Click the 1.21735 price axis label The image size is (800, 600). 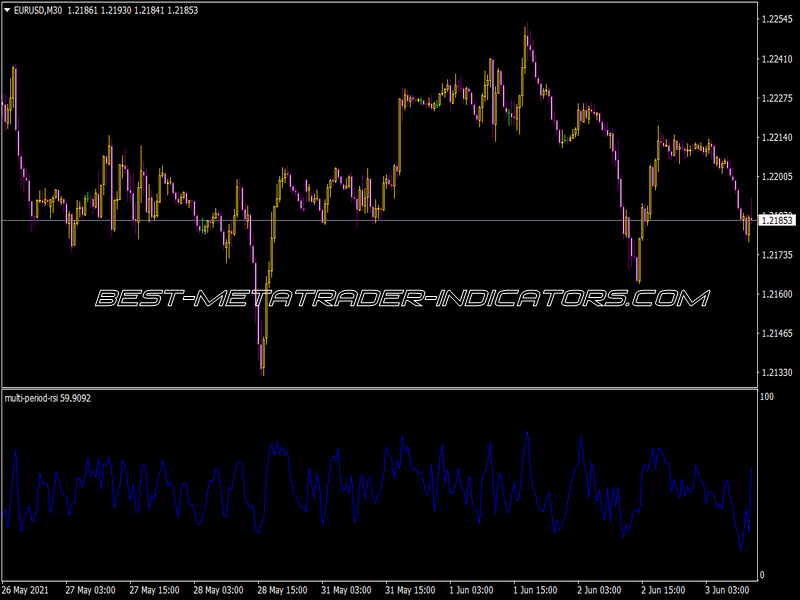tap(777, 255)
